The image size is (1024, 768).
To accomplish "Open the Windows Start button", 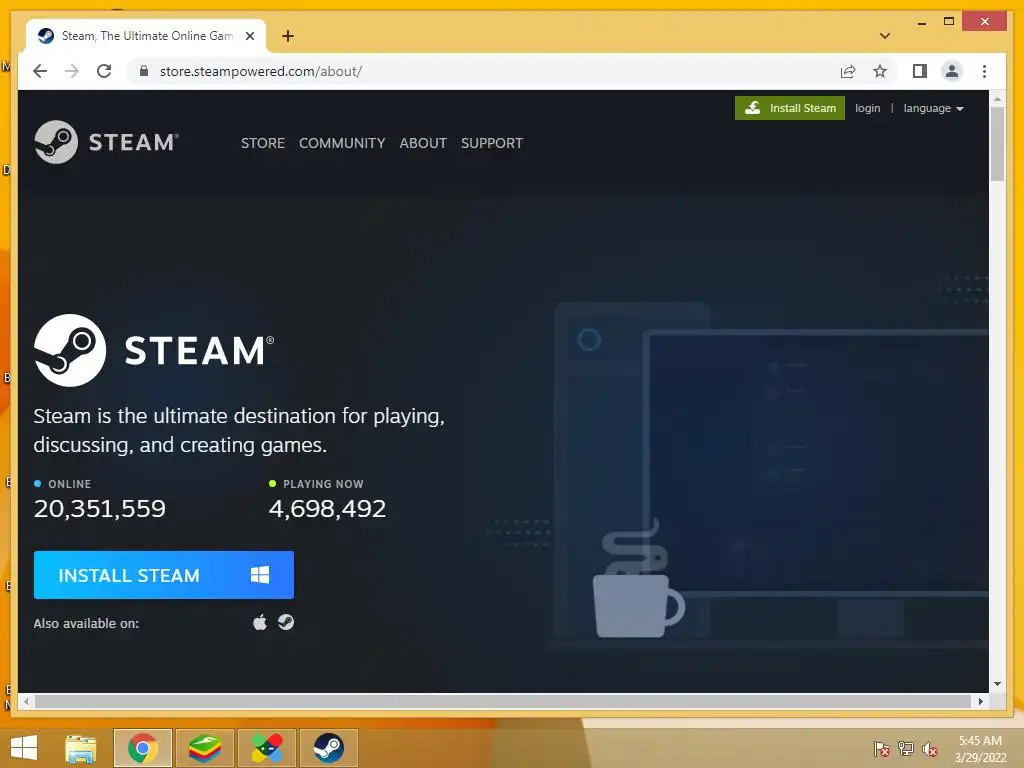I will [x=24, y=748].
